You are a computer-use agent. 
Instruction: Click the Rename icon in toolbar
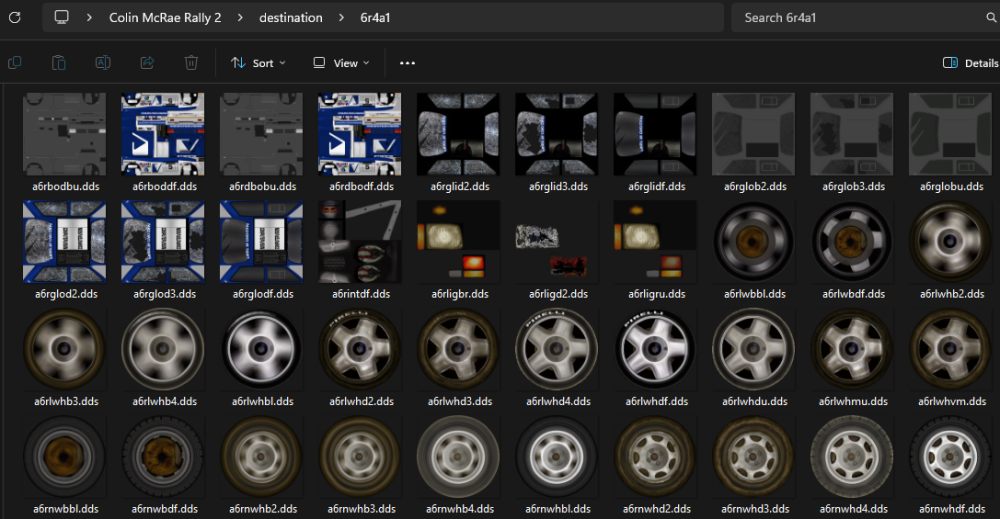[103, 62]
